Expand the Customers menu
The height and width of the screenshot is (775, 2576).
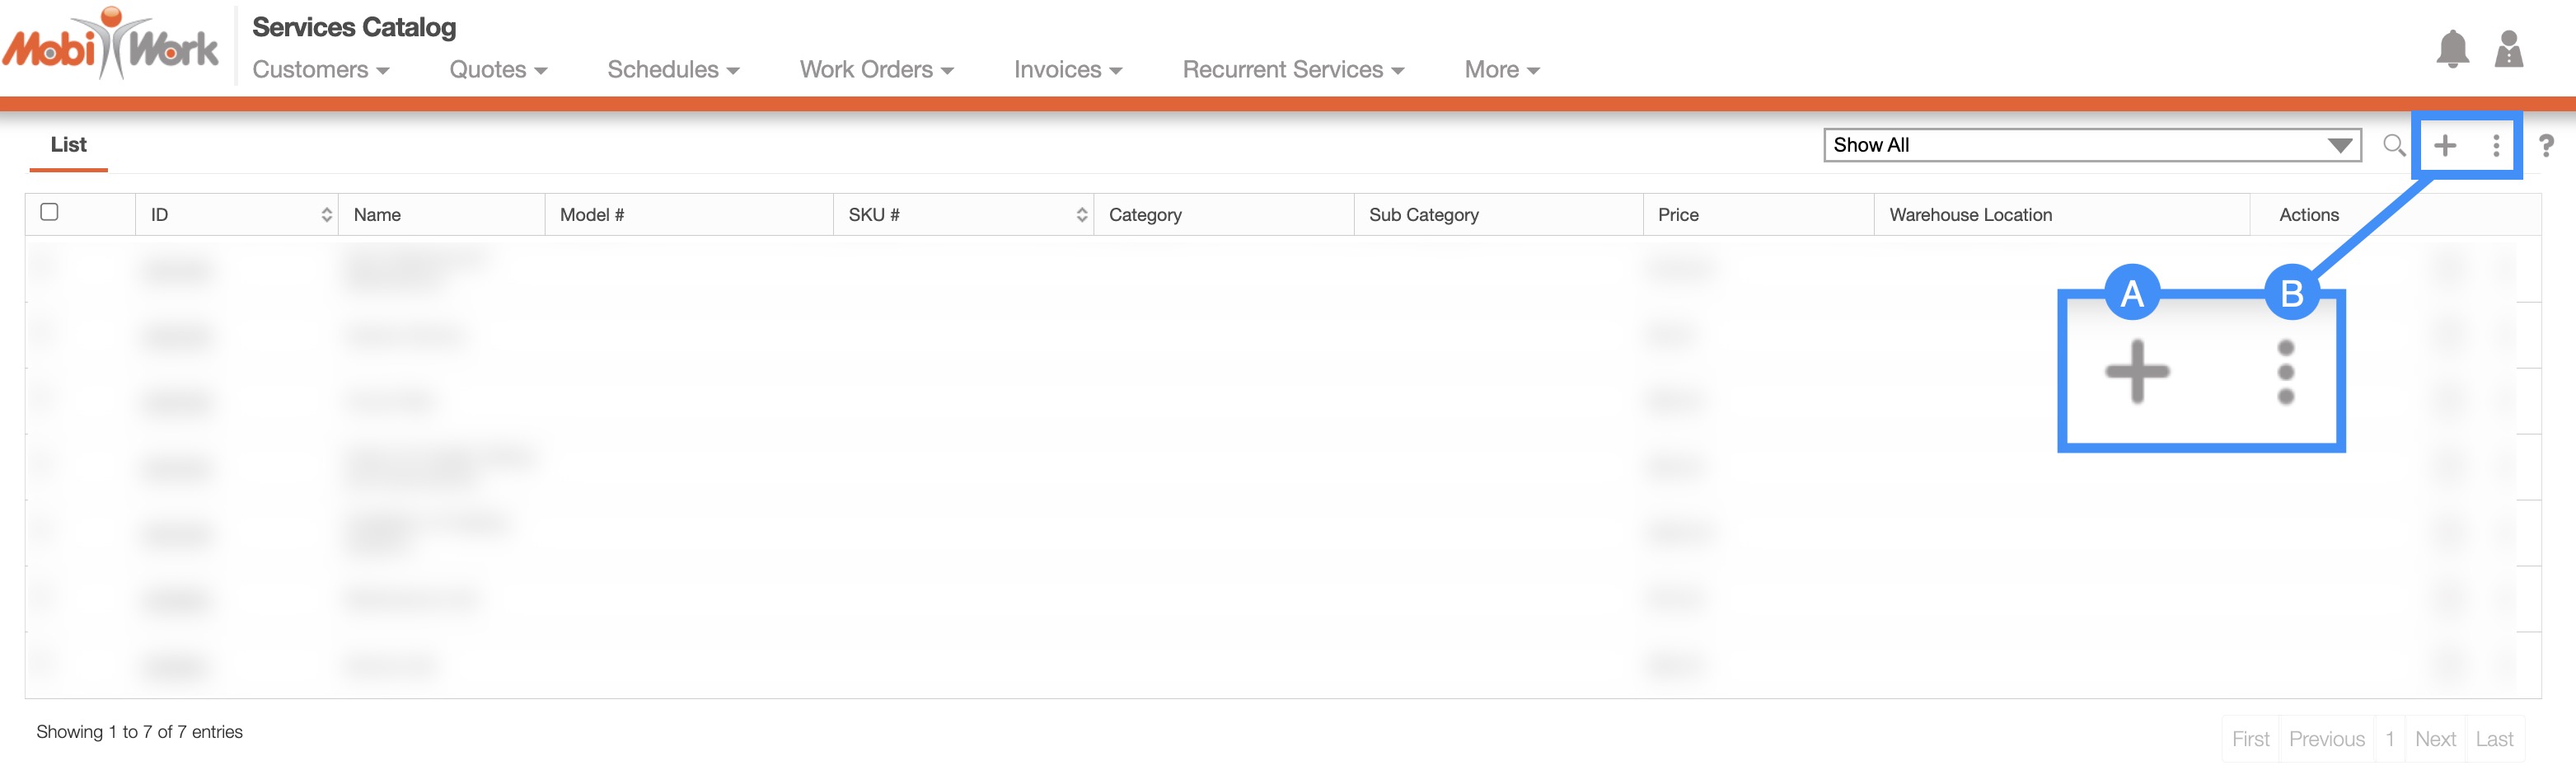pyautogui.click(x=320, y=70)
